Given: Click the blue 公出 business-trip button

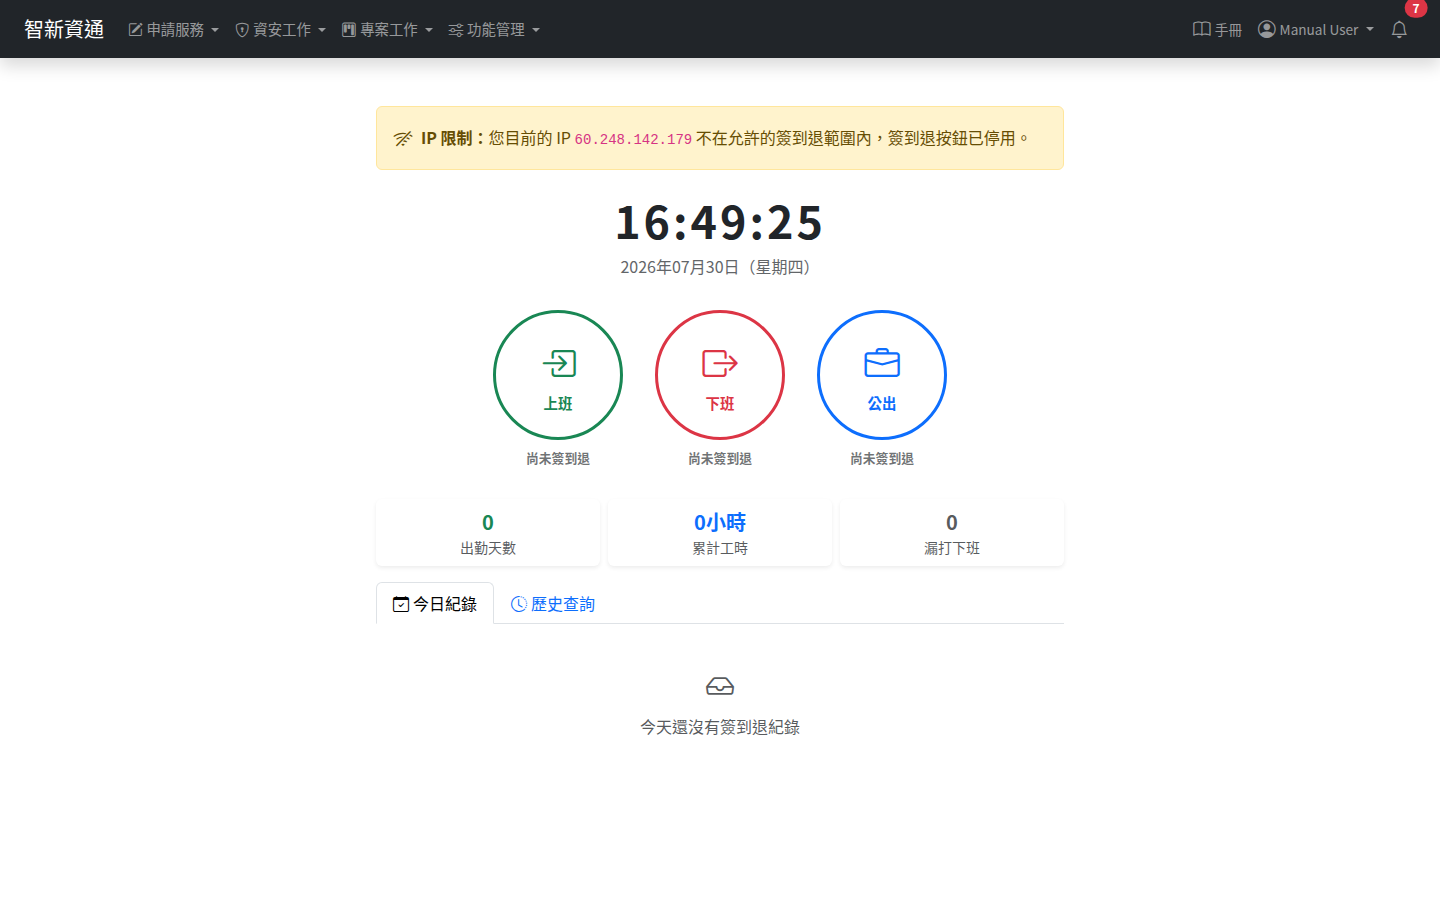Looking at the screenshot, I should click(x=882, y=375).
